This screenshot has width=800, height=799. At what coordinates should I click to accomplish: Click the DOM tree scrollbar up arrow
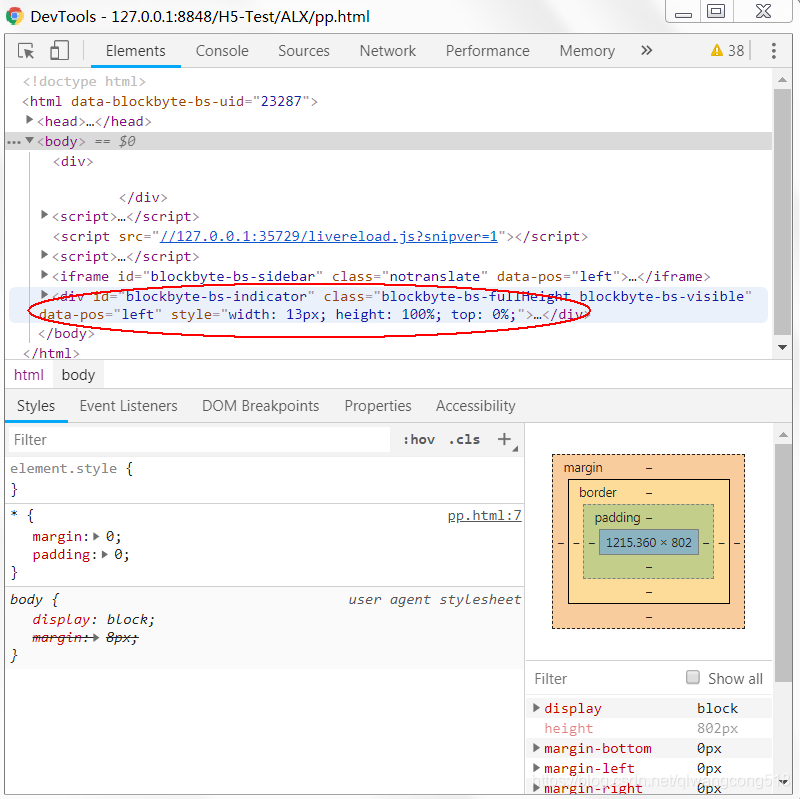[782, 79]
